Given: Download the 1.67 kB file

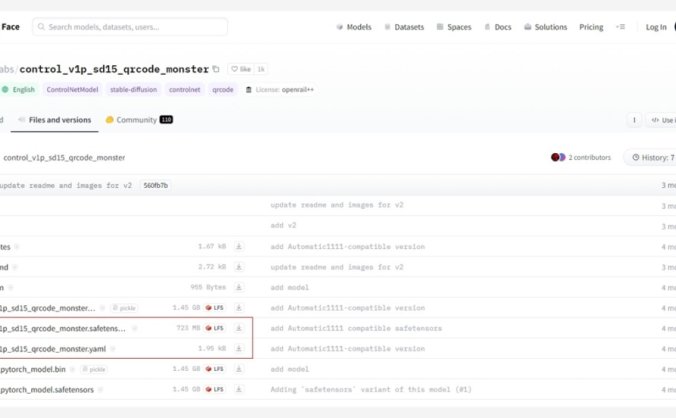Looking at the screenshot, I should (239, 246).
